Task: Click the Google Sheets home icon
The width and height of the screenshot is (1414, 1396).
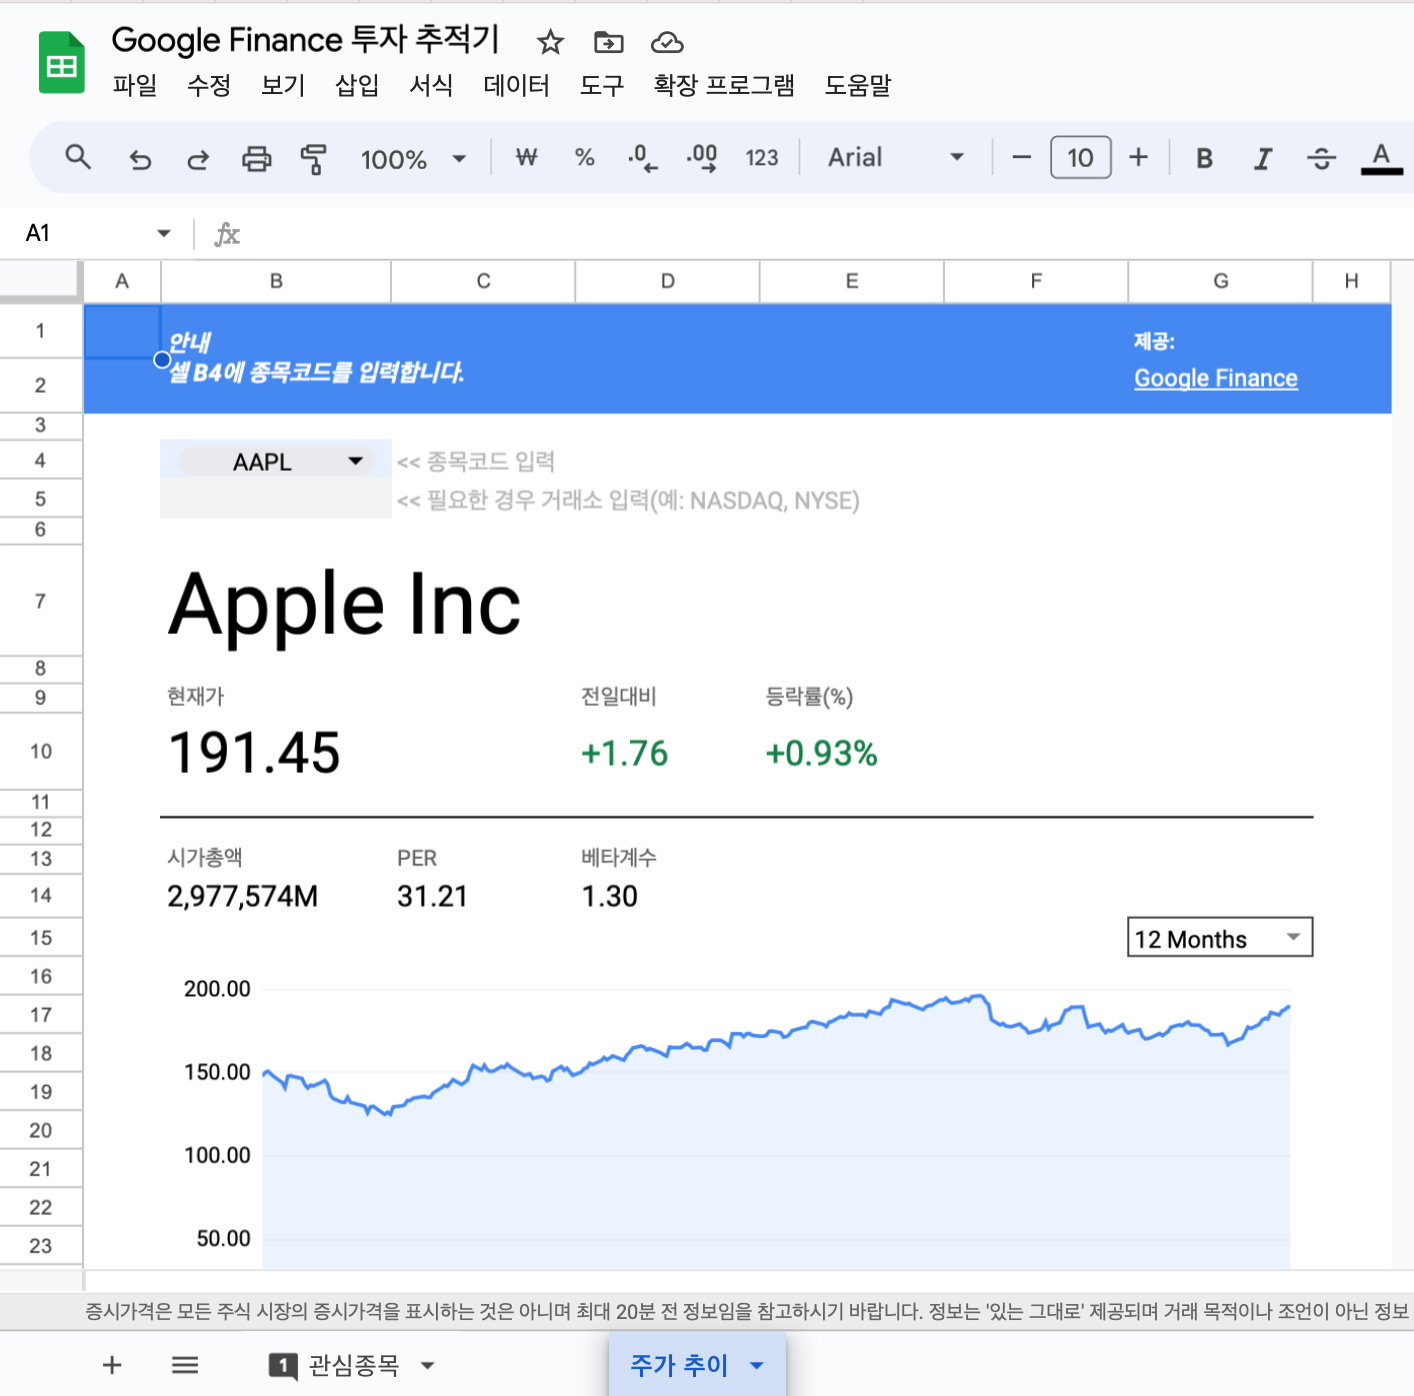Action: (61, 63)
